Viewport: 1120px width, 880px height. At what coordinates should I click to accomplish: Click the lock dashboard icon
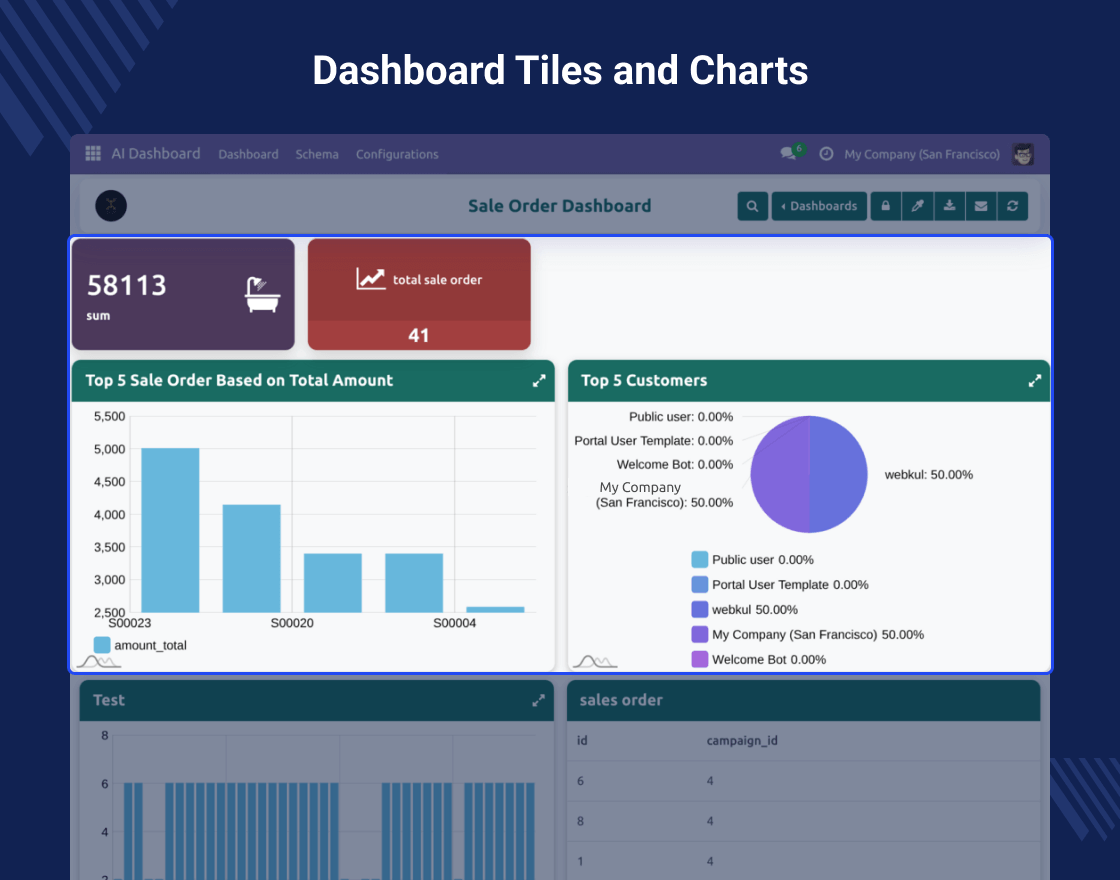click(x=885, y=206)
